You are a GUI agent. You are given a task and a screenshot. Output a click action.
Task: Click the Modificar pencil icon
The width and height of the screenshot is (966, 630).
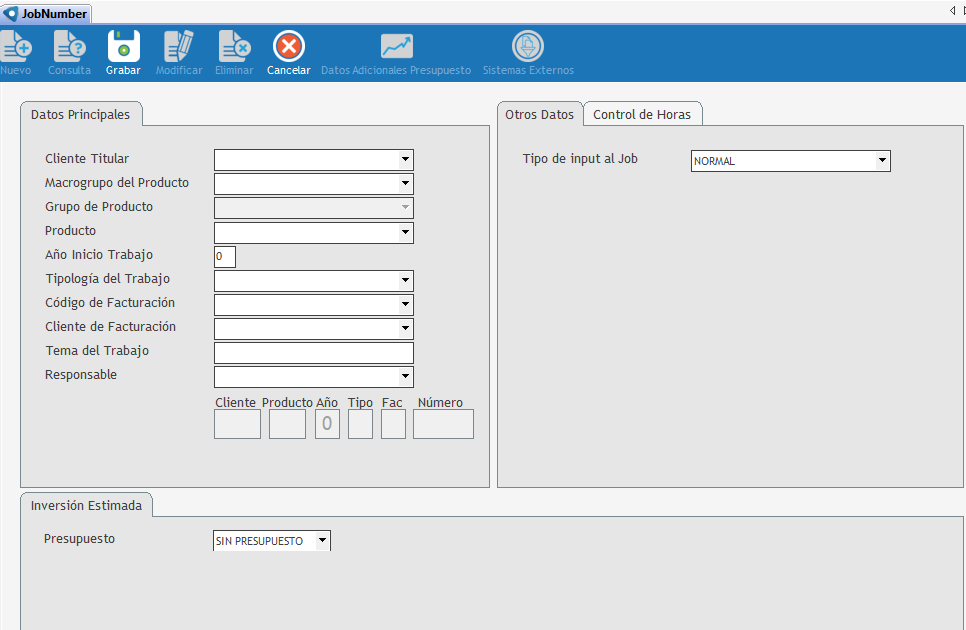(x=179, y=47)
